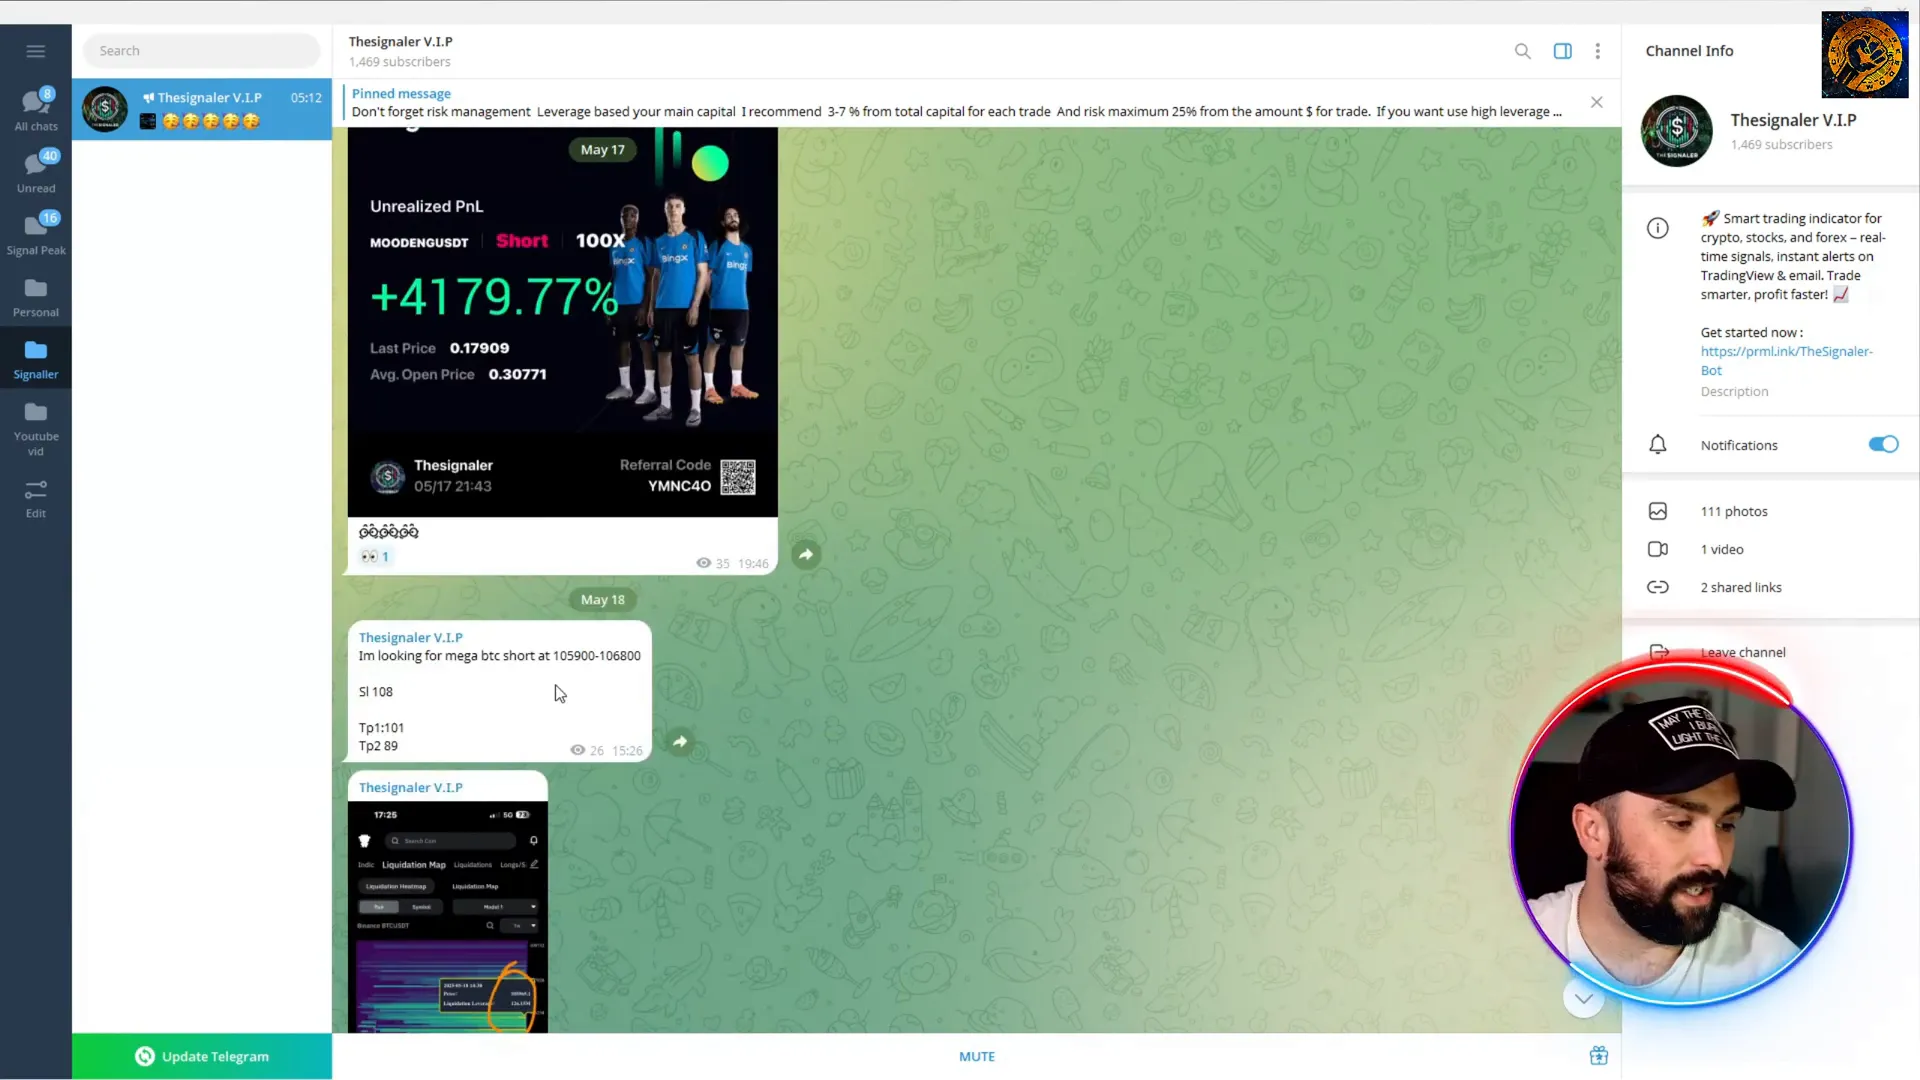
Task: Open the channel profile photo in Channel Info
Action: pyautogui.click(x=1677, y=131)
